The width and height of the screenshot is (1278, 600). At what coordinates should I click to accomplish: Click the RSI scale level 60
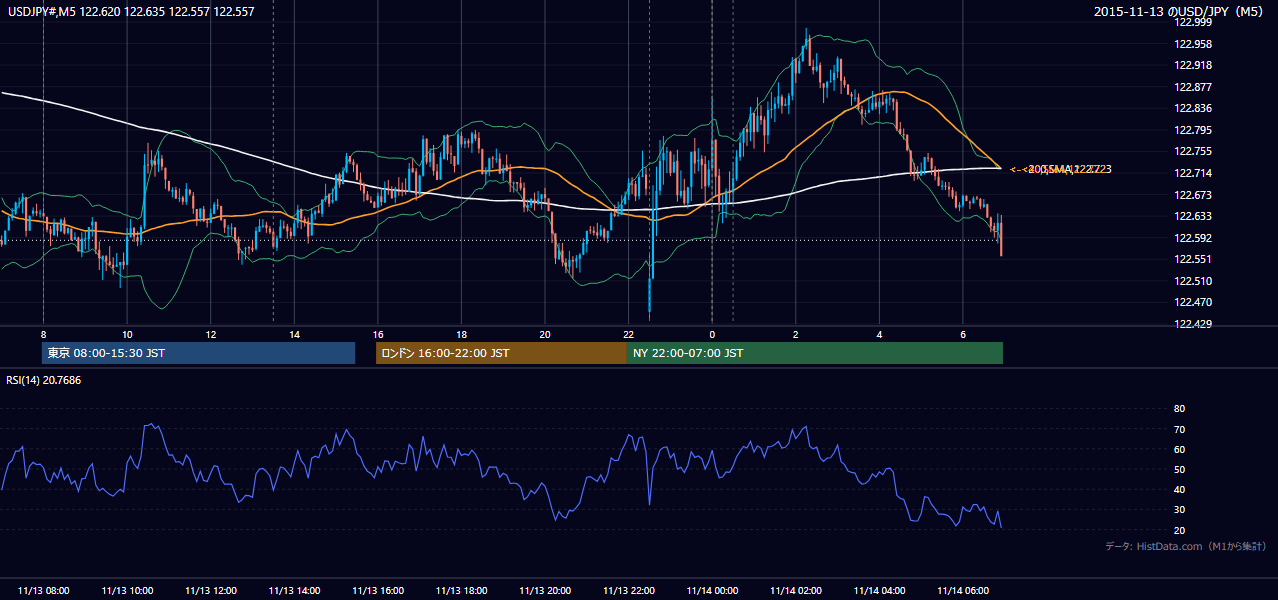(1179, 449)
